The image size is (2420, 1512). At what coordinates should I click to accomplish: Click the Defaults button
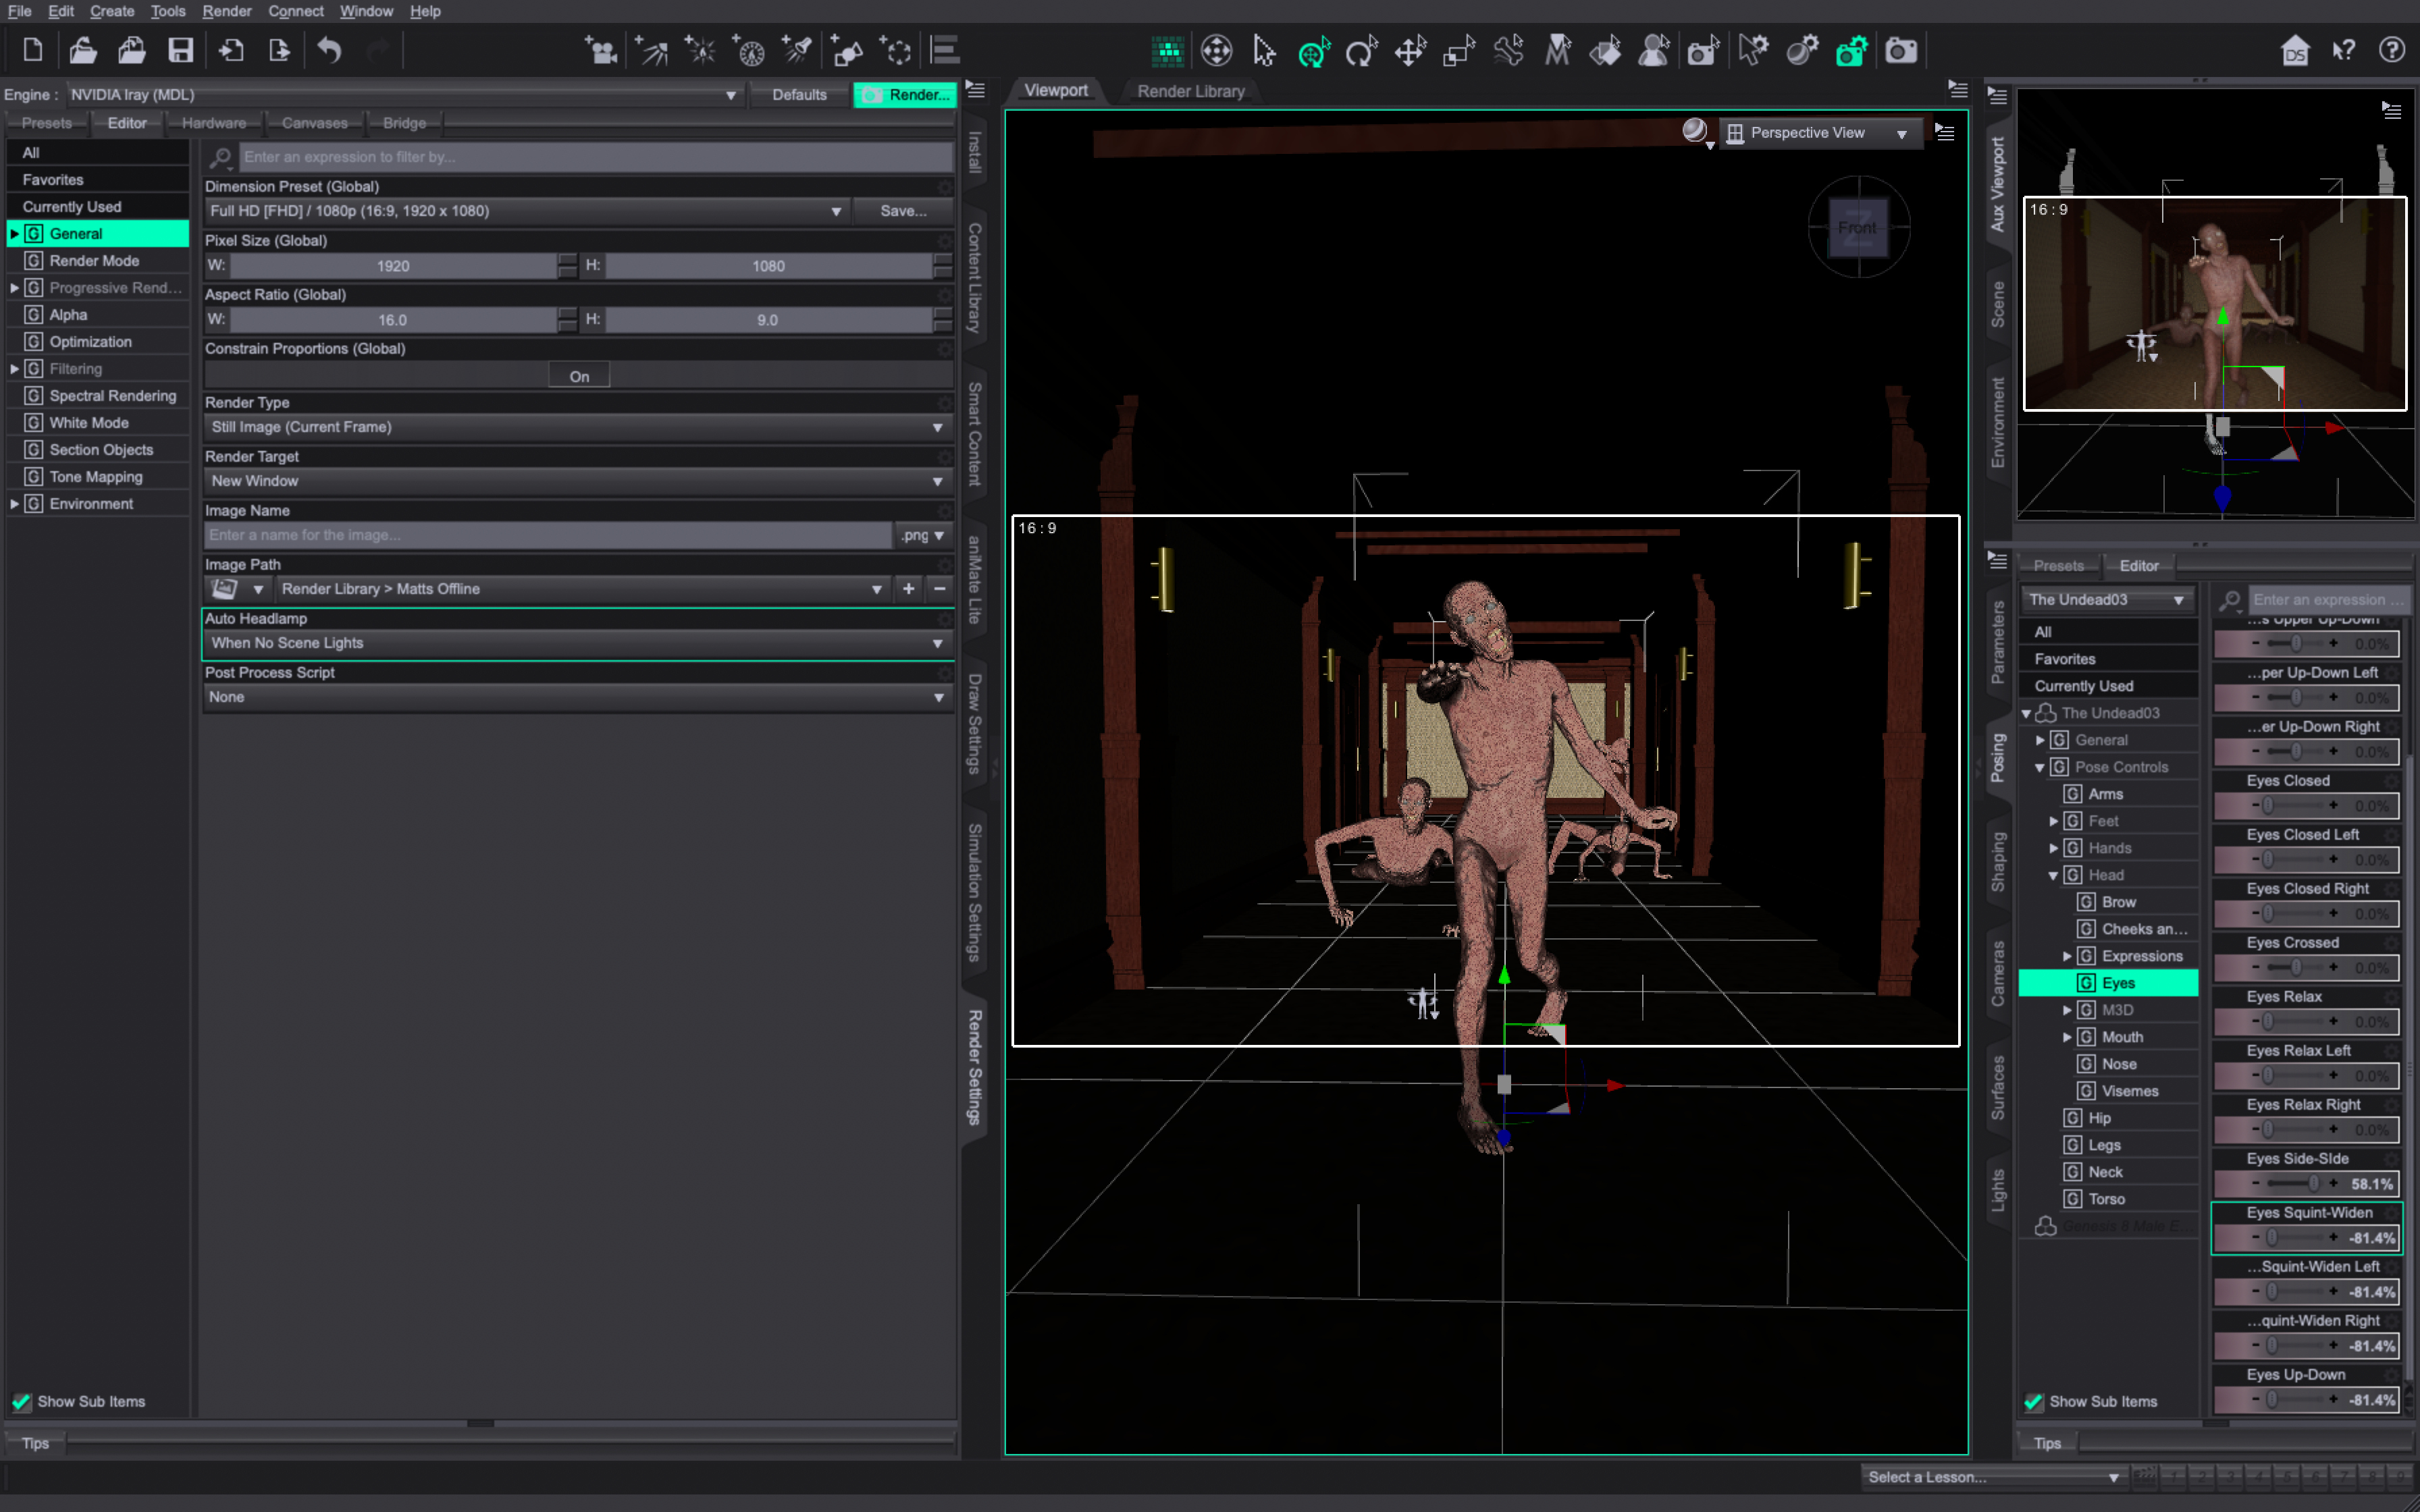[x=799, y=95]
